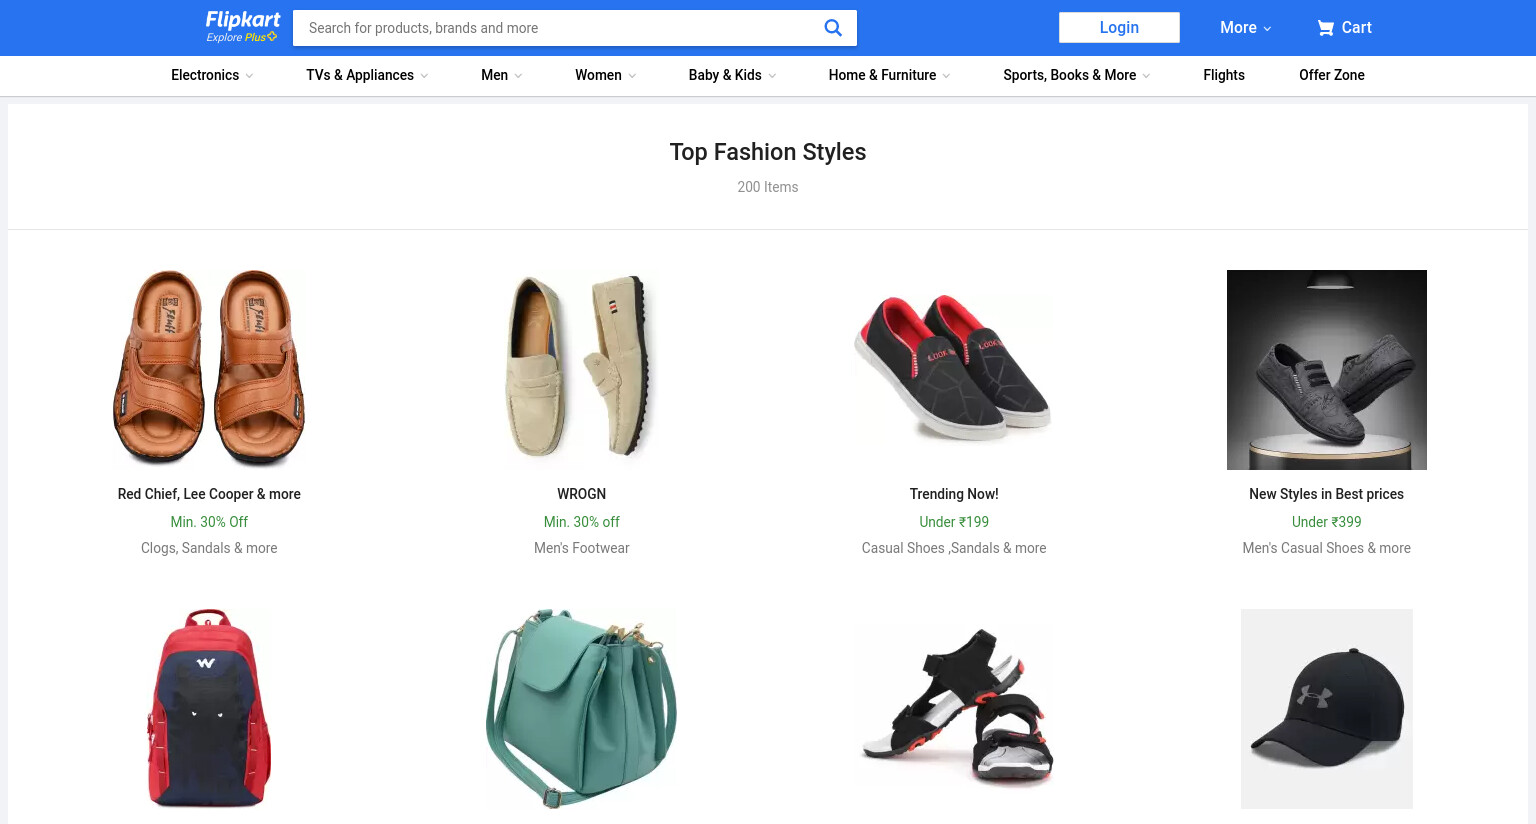The image size is (1536, 824).
Task: Click the search magnifier icon
Action: pyautogui.click(x=832, y=28)
